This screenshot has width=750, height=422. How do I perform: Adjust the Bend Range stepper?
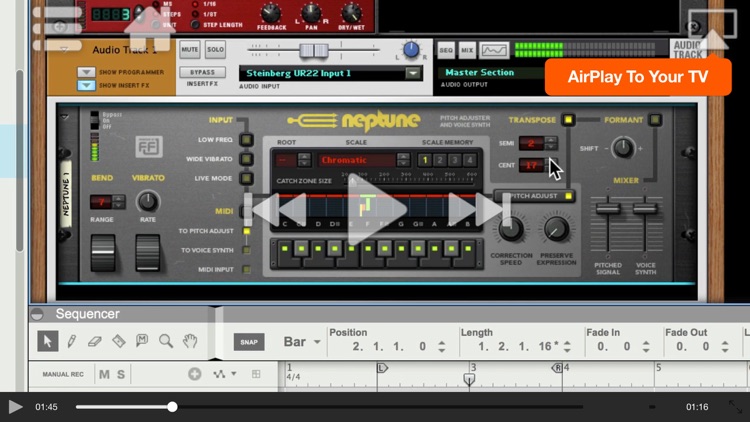[119, 202]
